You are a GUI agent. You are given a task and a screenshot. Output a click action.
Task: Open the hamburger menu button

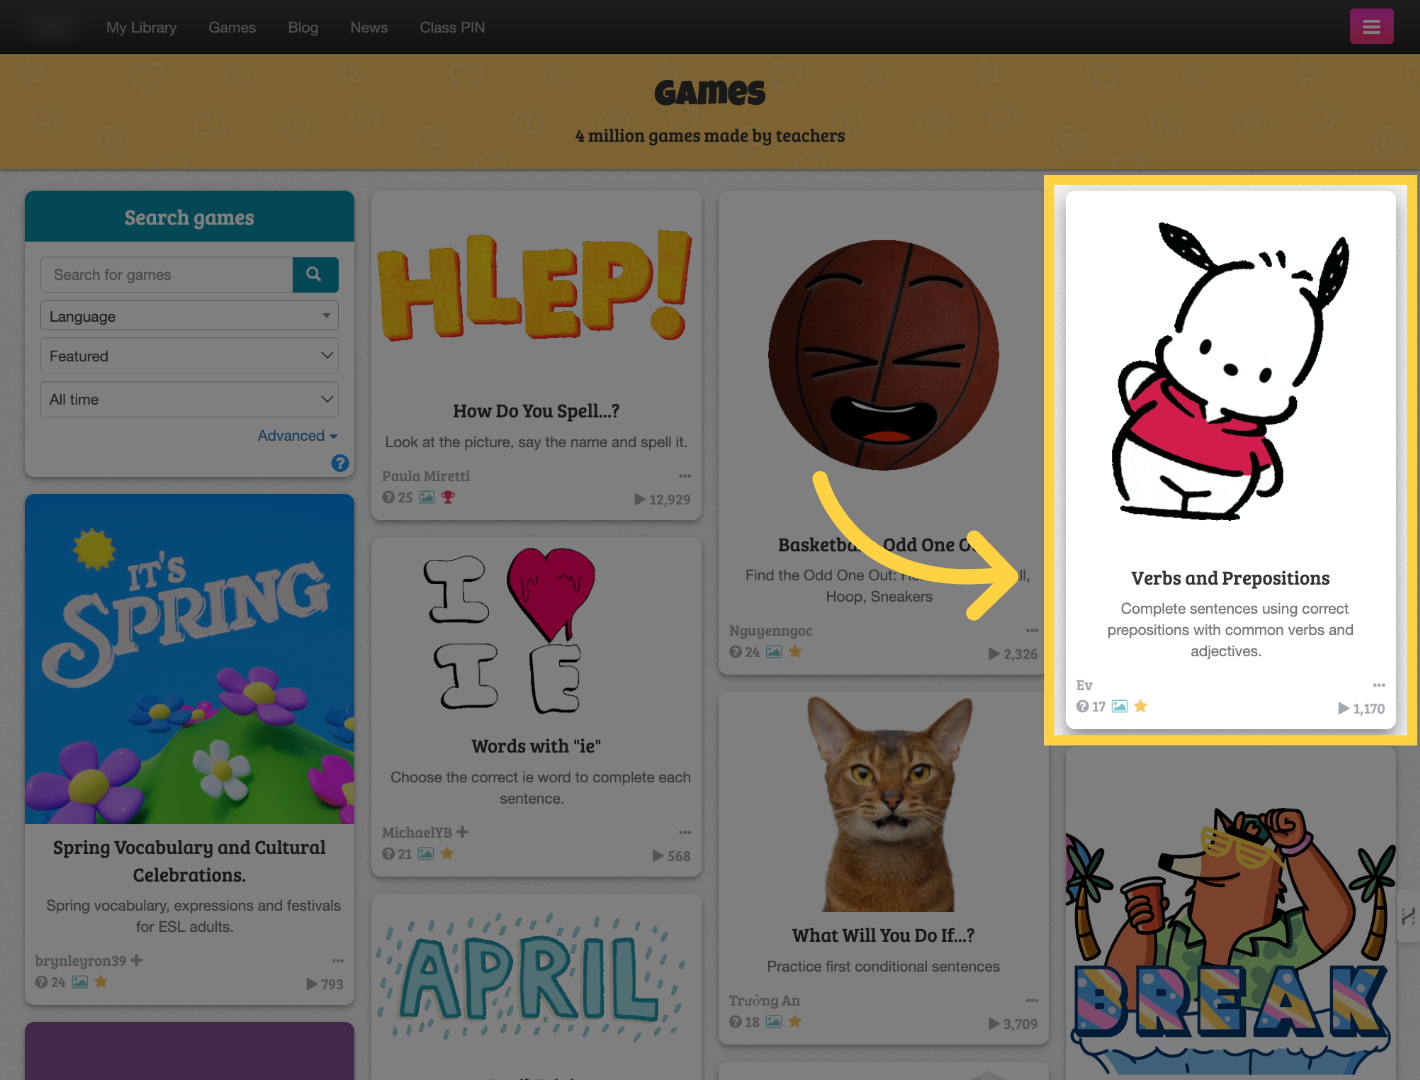click(x=1371, y=27)
